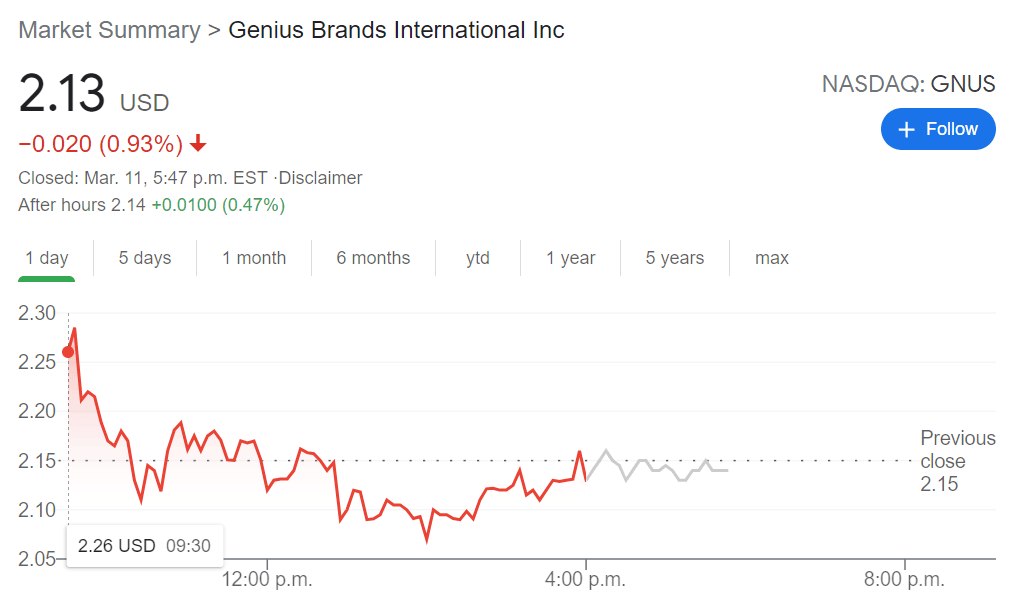Select the 1 day tab
Viewport: 1023px width, 612px height.
pos(47,258)
